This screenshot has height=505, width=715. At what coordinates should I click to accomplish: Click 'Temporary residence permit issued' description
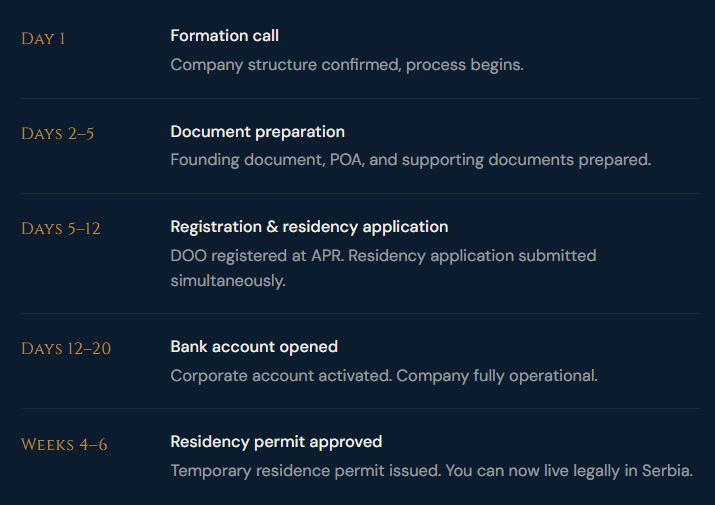coord(303,471)
